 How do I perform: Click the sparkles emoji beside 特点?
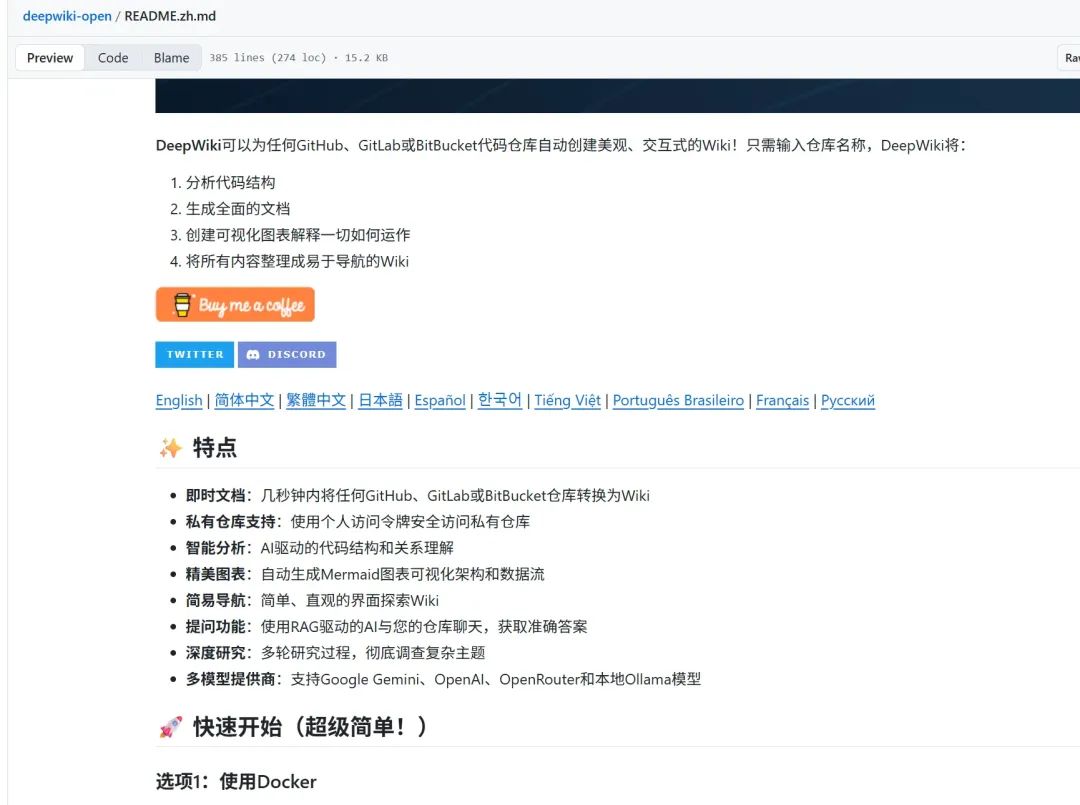pos(170,448)
